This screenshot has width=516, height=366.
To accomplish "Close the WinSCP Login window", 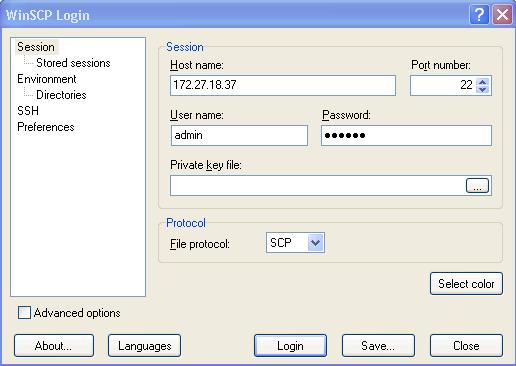I will coord(502,15).
